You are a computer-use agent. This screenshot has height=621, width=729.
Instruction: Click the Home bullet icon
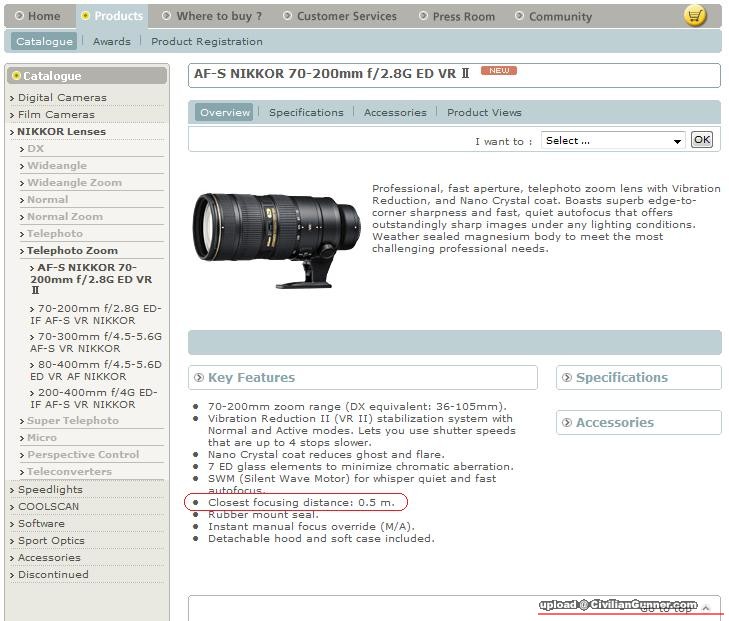point(19,16)
